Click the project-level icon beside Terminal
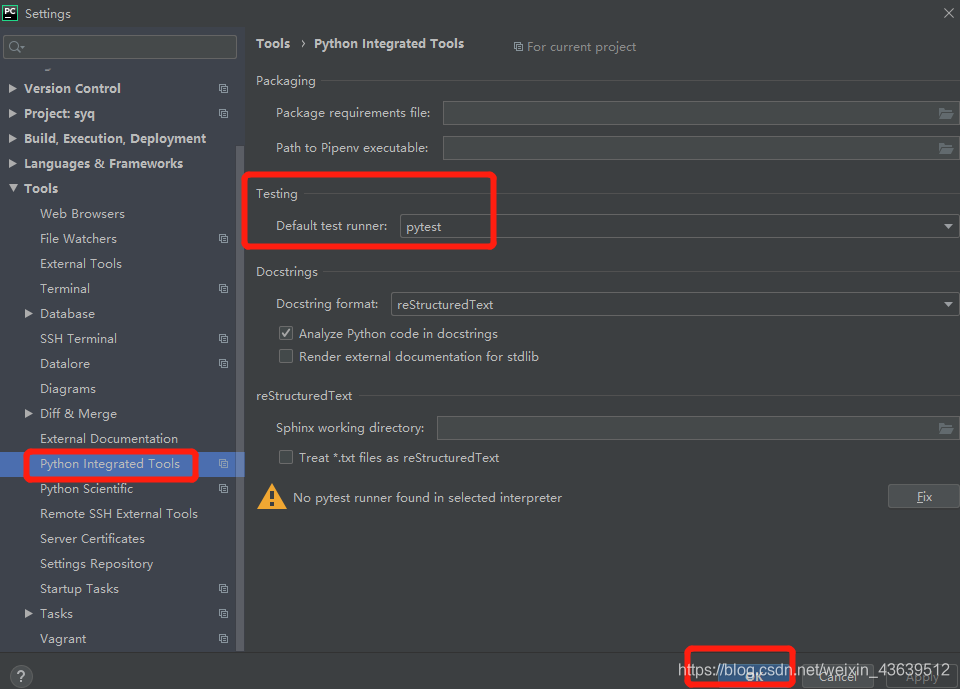The width and height of the screenshot is (960, 689). point(223,288)
